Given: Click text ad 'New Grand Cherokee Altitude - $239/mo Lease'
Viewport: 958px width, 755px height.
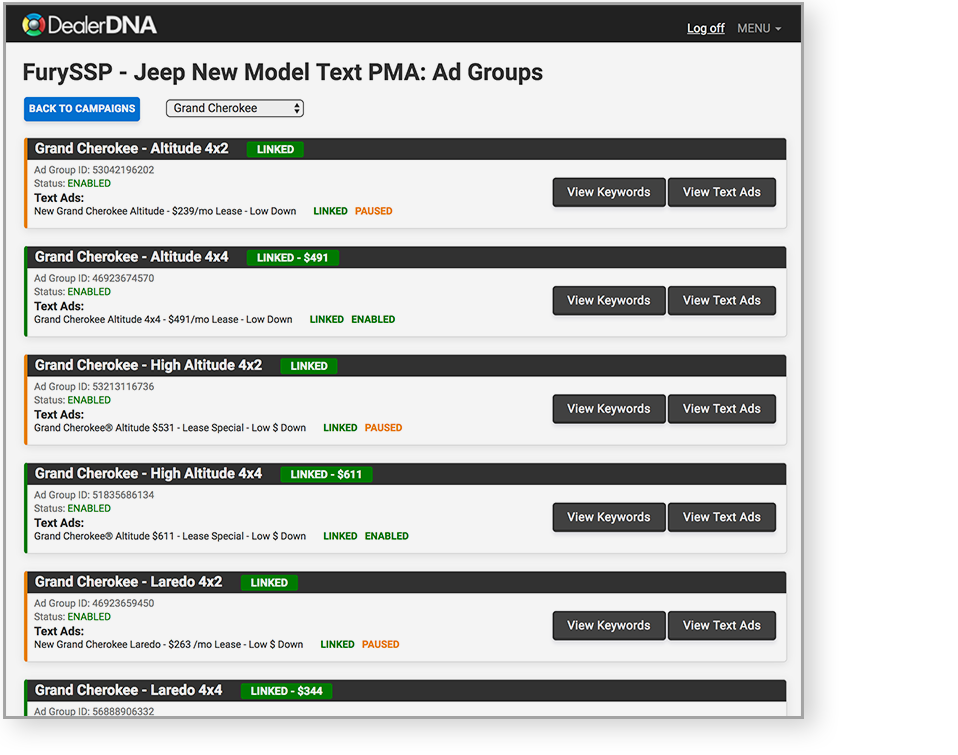Looking at the screenshot, I should point(165,211).
